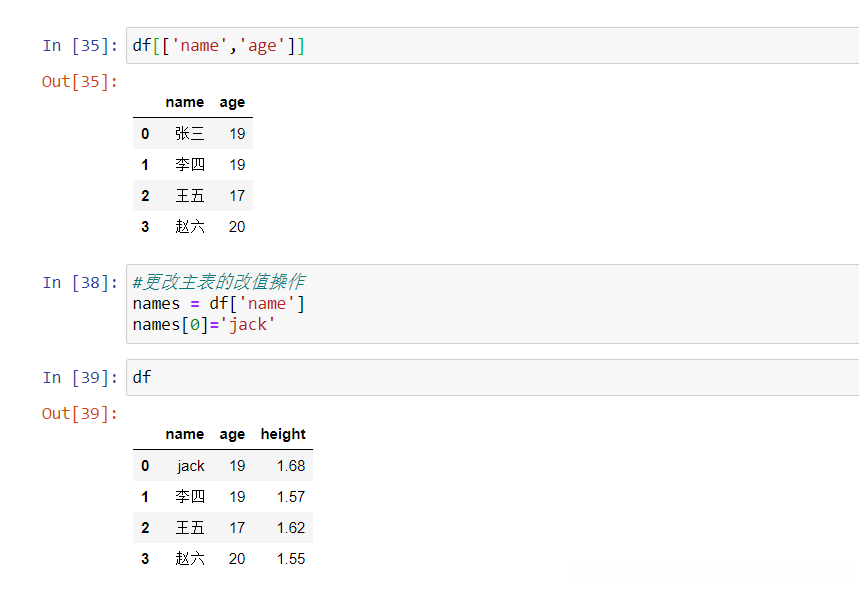Click row index 0 in Out[35] table

pos(145,134)
